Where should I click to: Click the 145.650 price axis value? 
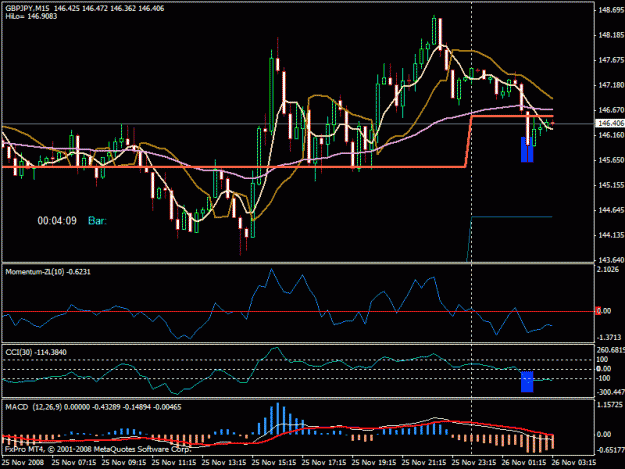[x=611, y=160]
